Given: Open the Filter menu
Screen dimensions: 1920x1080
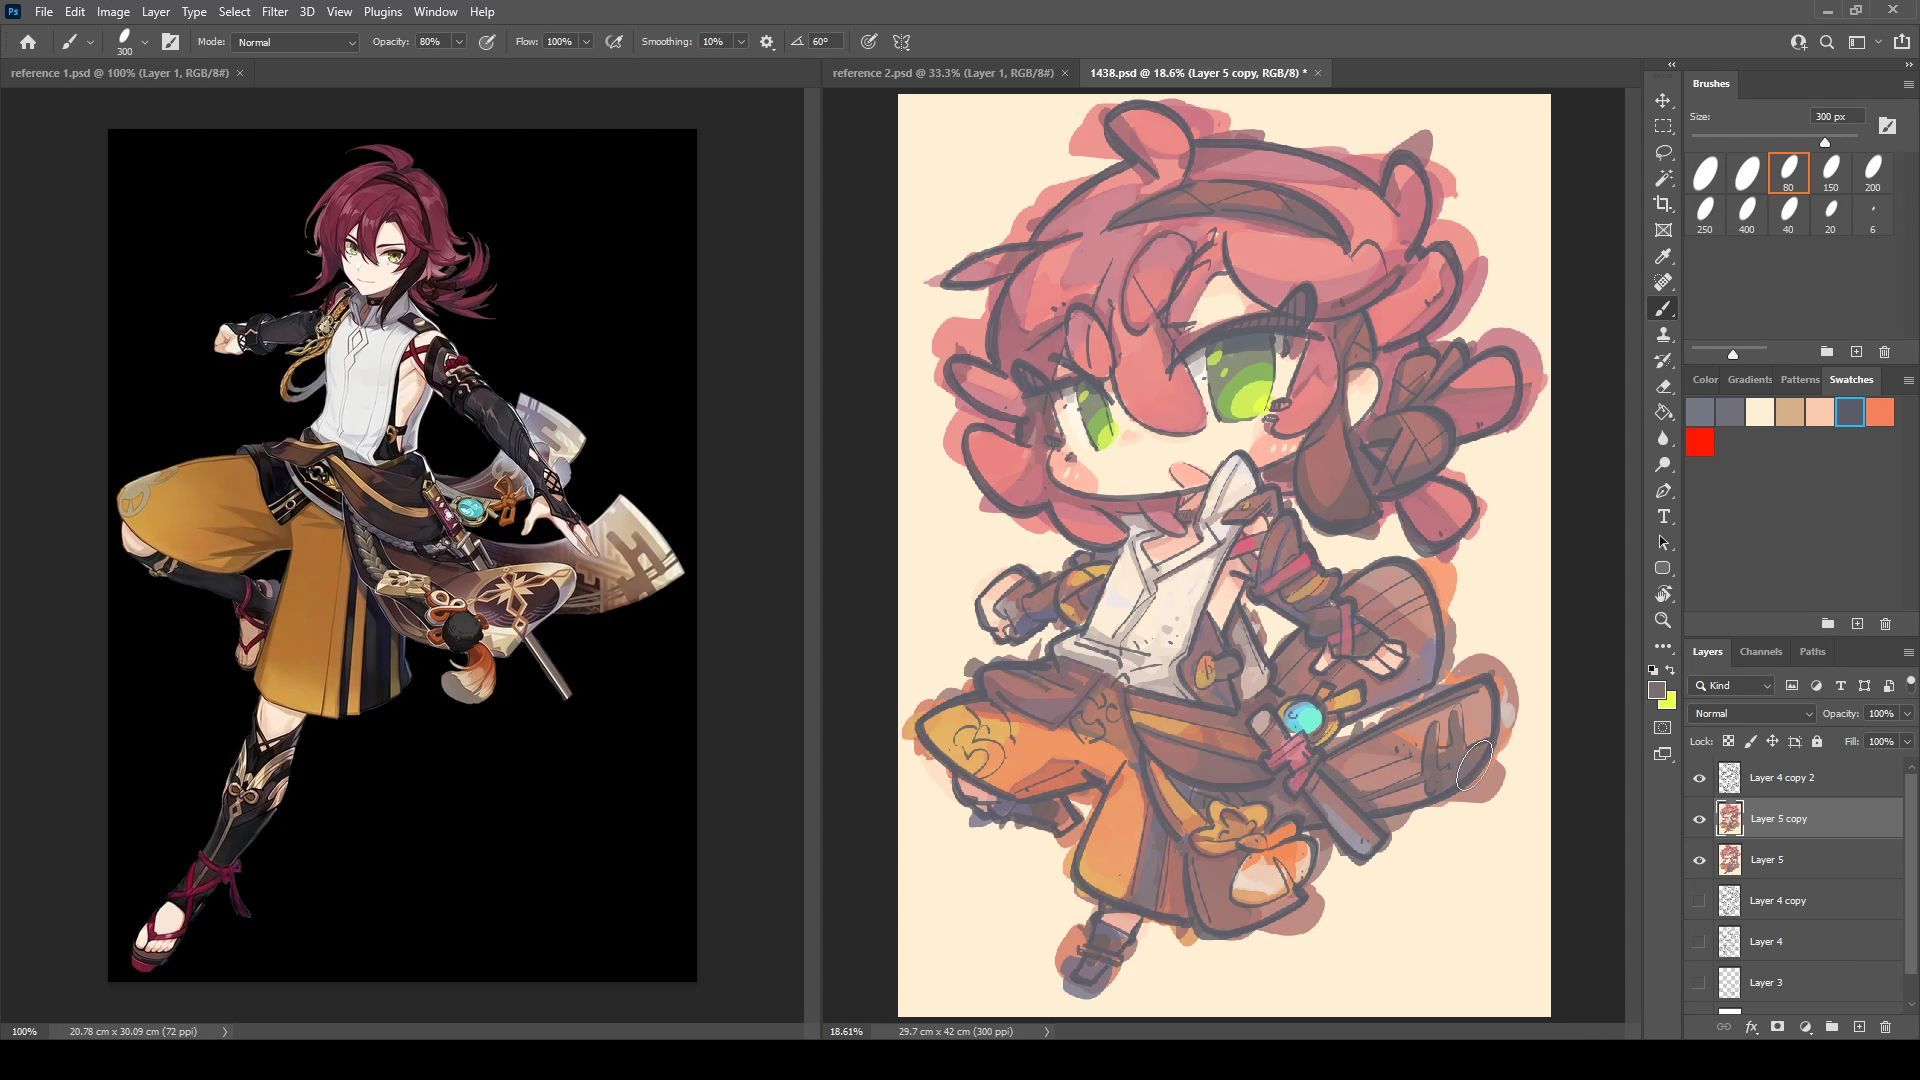Looking at the screenshot, I should pos(274,12).
